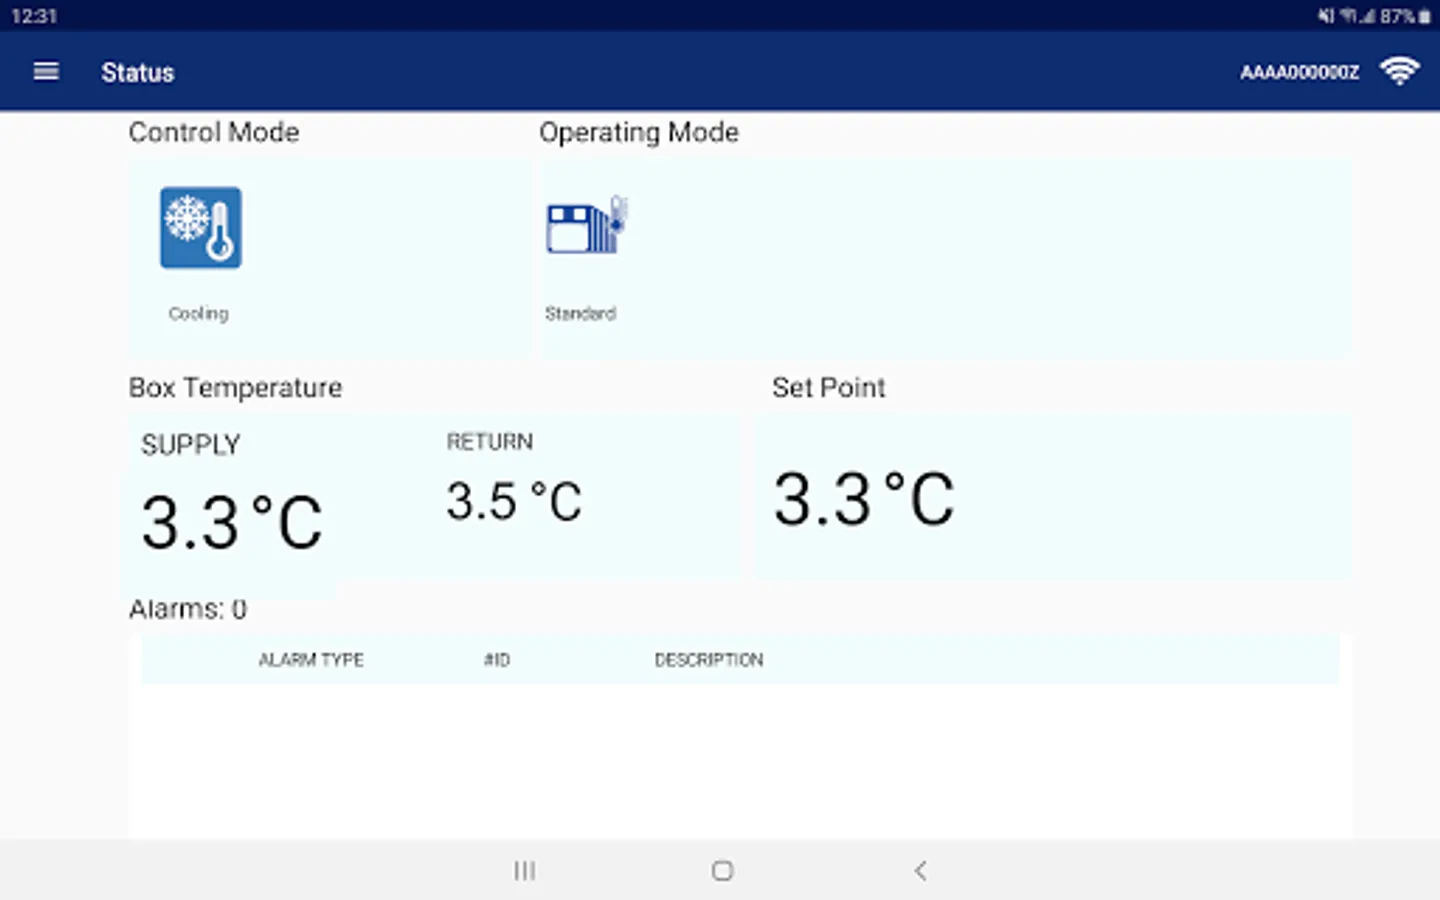Tap the Android home button
The height and width of the screenshot is (900, 1440).
click(722, 871)
